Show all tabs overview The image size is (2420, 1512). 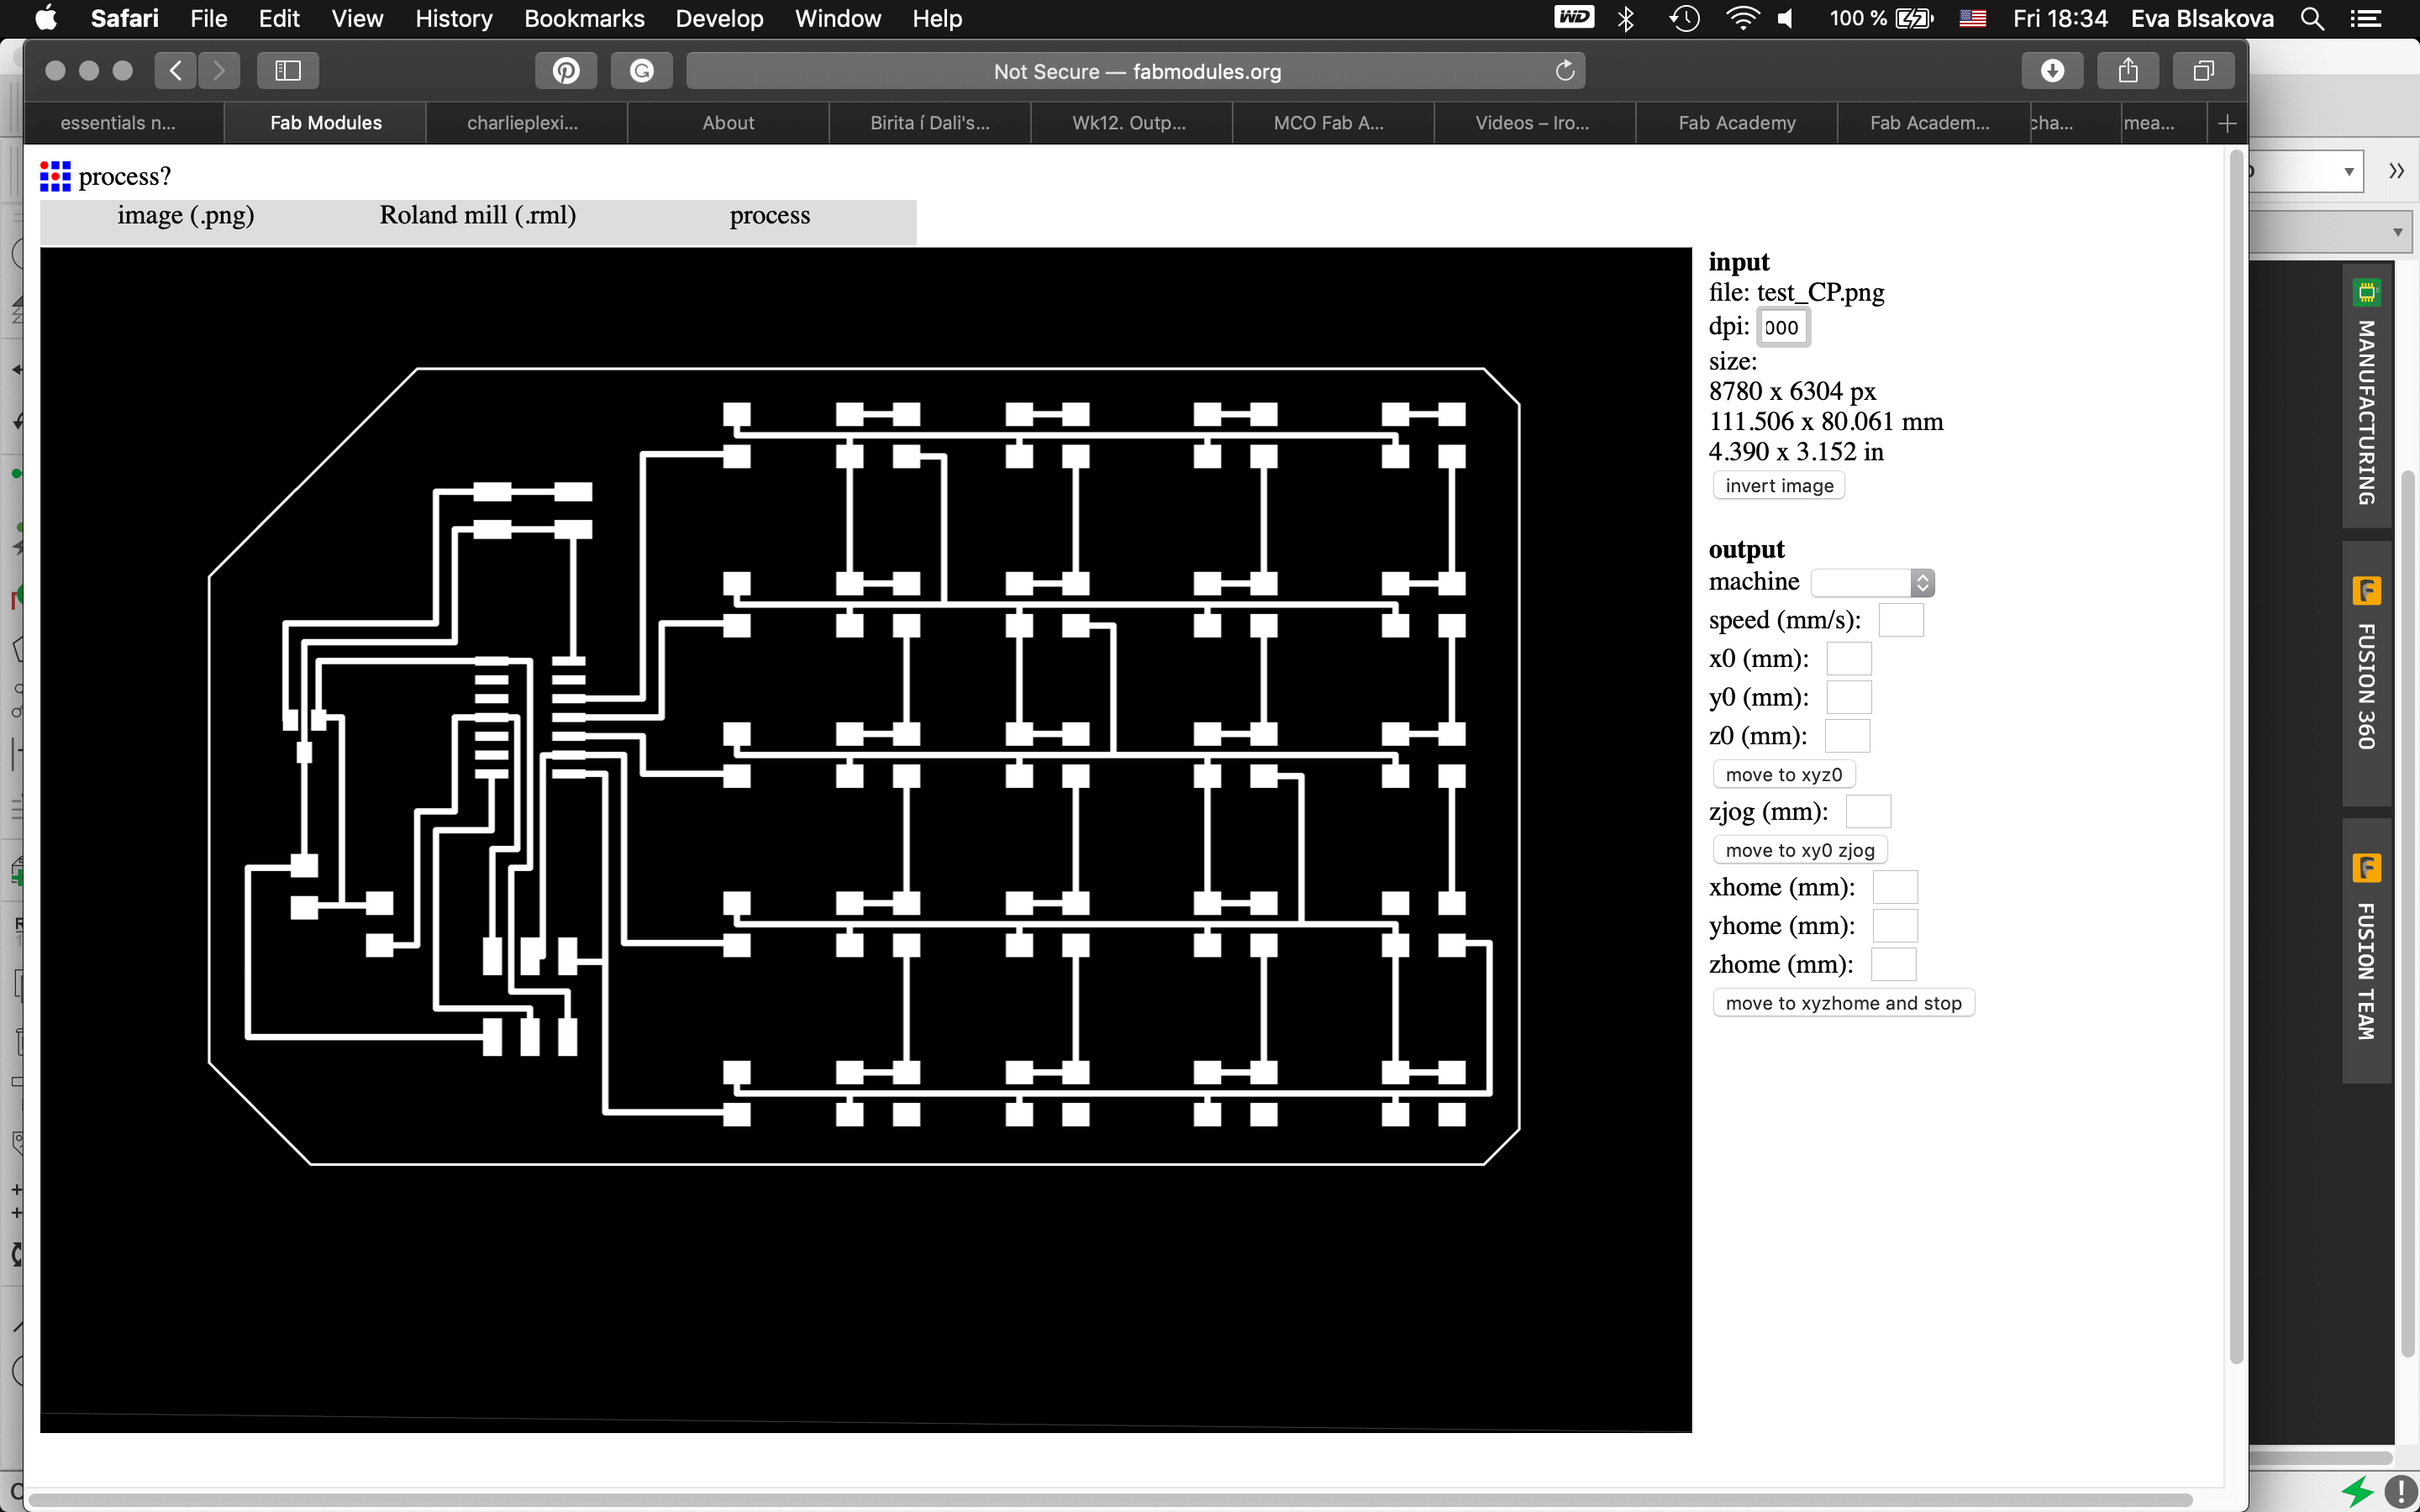(x=2203, y=71)
